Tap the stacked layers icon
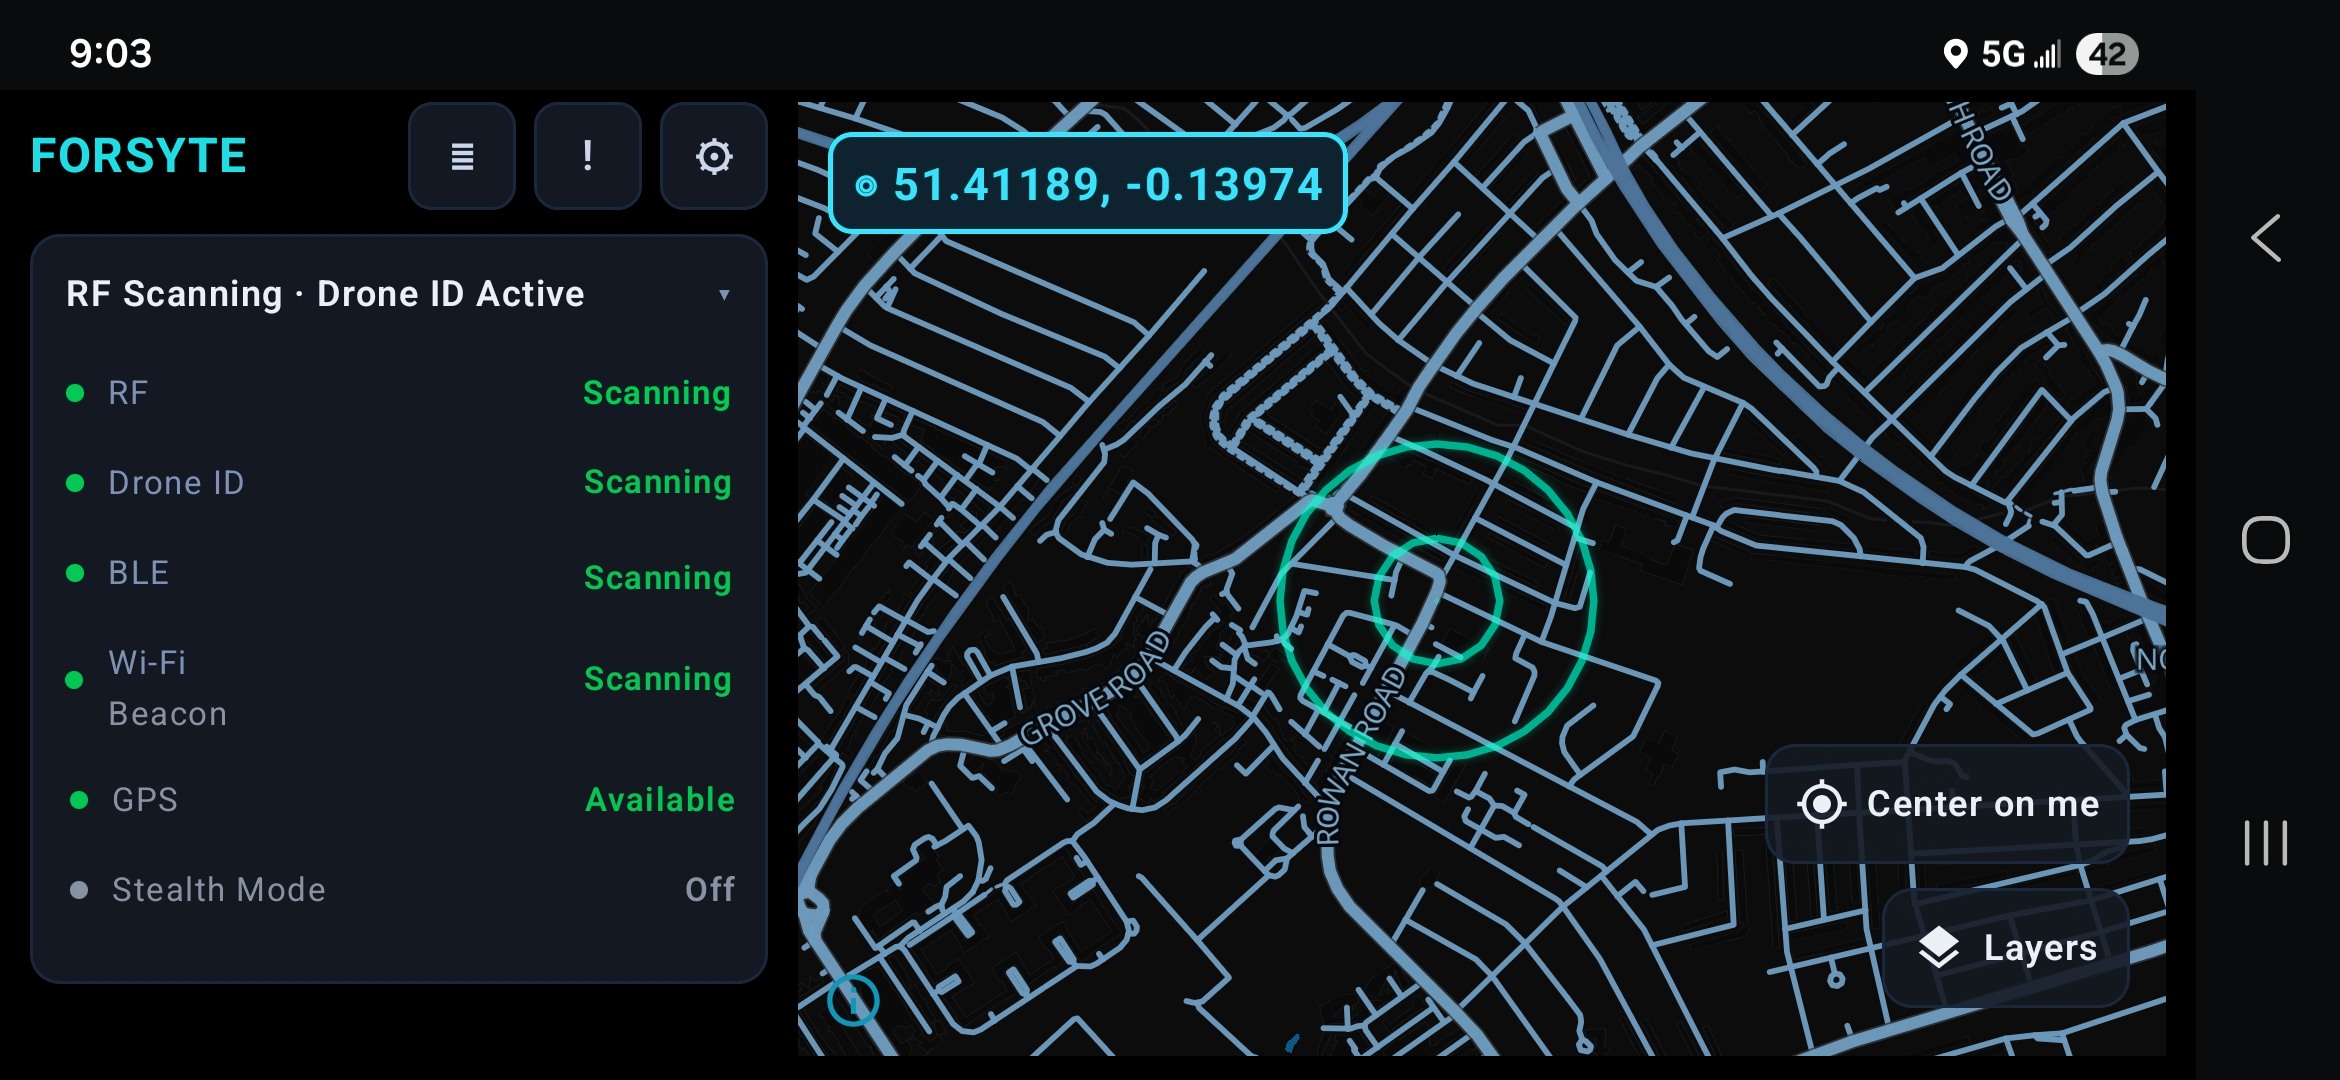The image size is (2340, 1080). [1939, 948]
